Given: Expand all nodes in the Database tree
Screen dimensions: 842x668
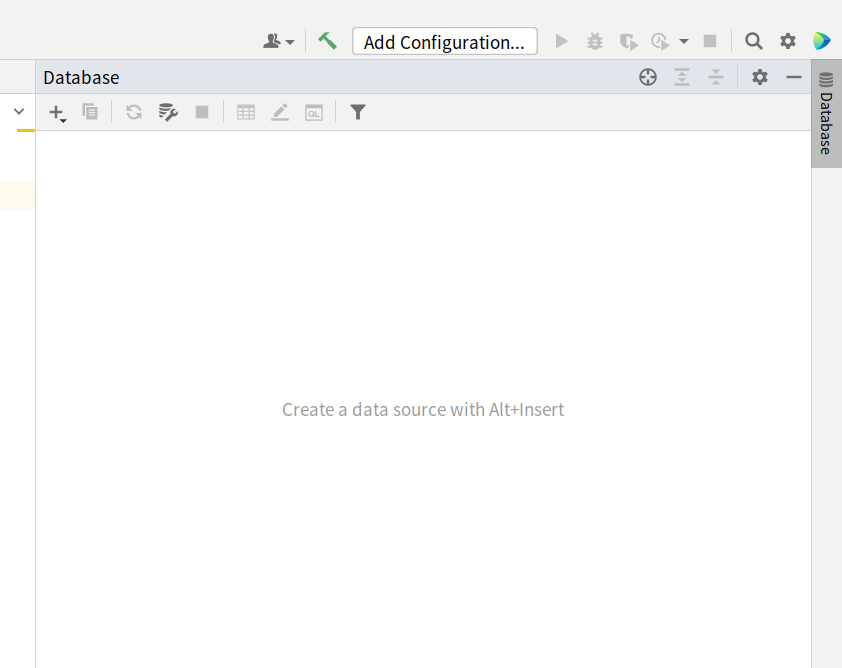Looking at the screenshot, I should pos(682,77).
